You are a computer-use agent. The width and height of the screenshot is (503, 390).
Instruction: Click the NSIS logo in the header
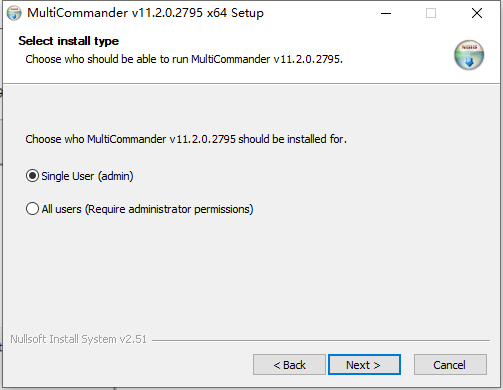[469, 55]
